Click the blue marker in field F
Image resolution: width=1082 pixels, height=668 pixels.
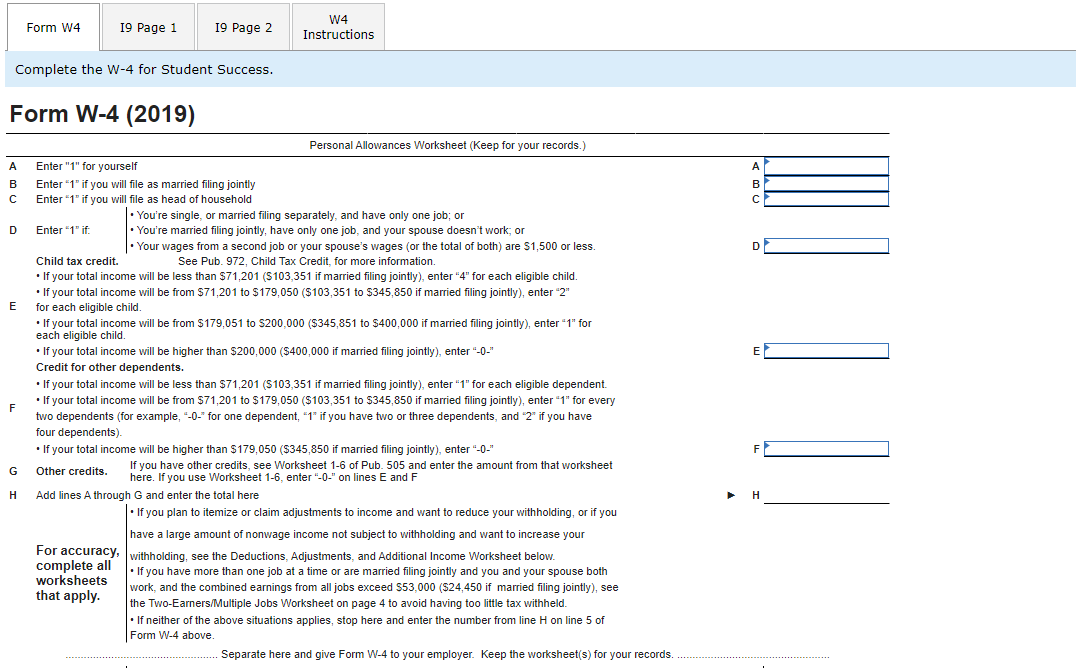click(768, 448)
